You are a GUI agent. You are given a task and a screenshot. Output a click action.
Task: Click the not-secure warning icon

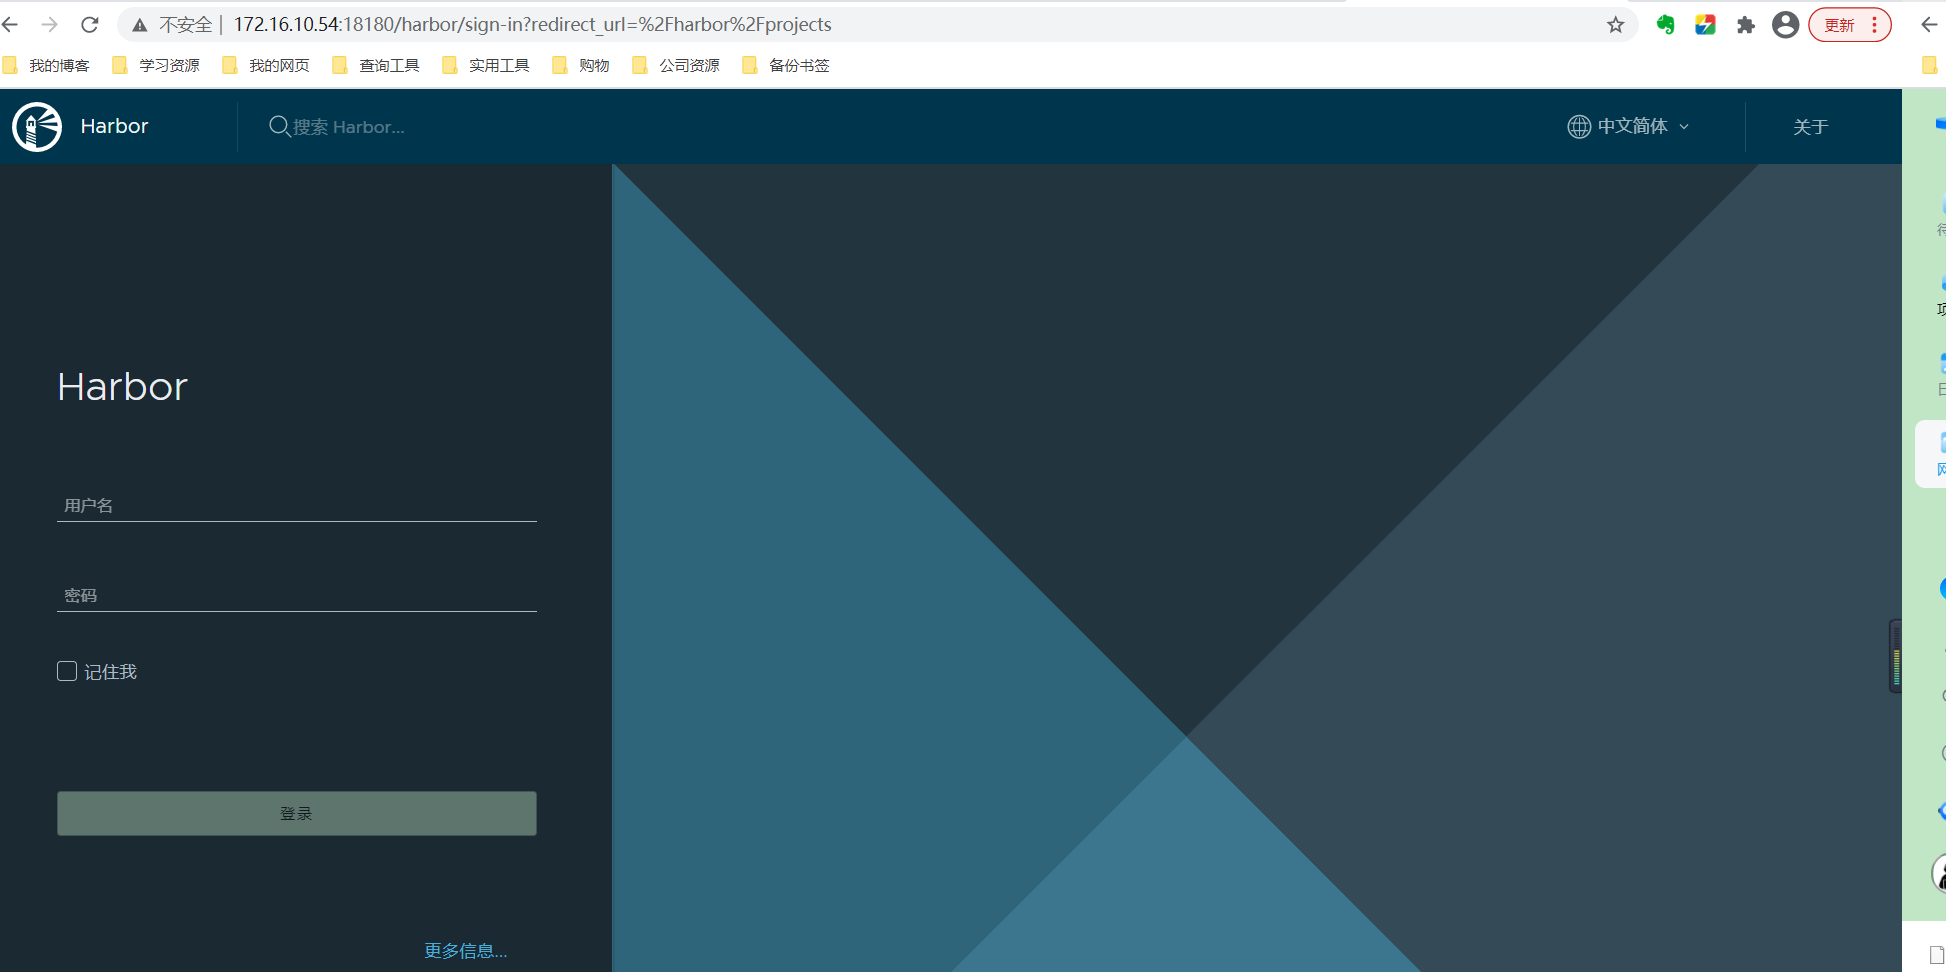pos(139,25)
